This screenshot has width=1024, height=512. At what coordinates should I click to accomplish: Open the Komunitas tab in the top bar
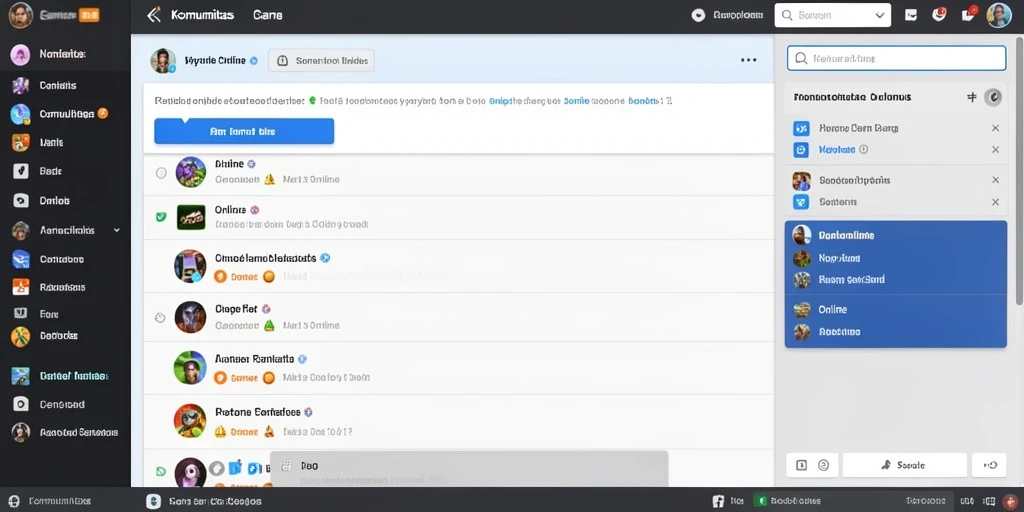point(202,15)
